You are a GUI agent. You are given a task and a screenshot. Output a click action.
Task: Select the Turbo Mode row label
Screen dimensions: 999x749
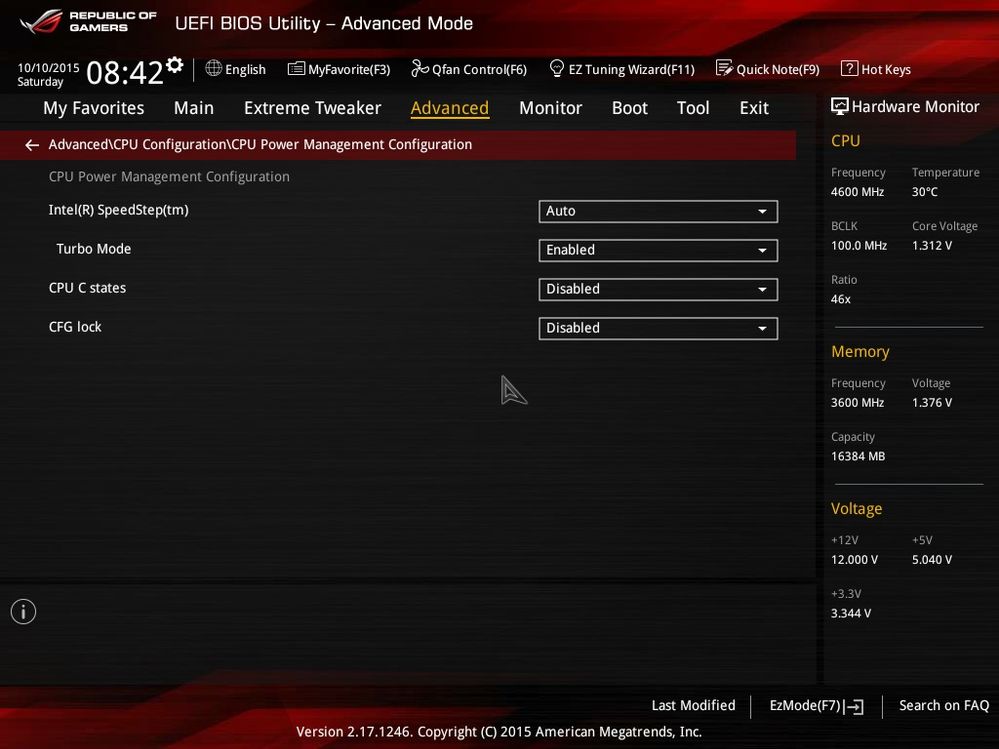pyautogui.click(x=94, y=249)
